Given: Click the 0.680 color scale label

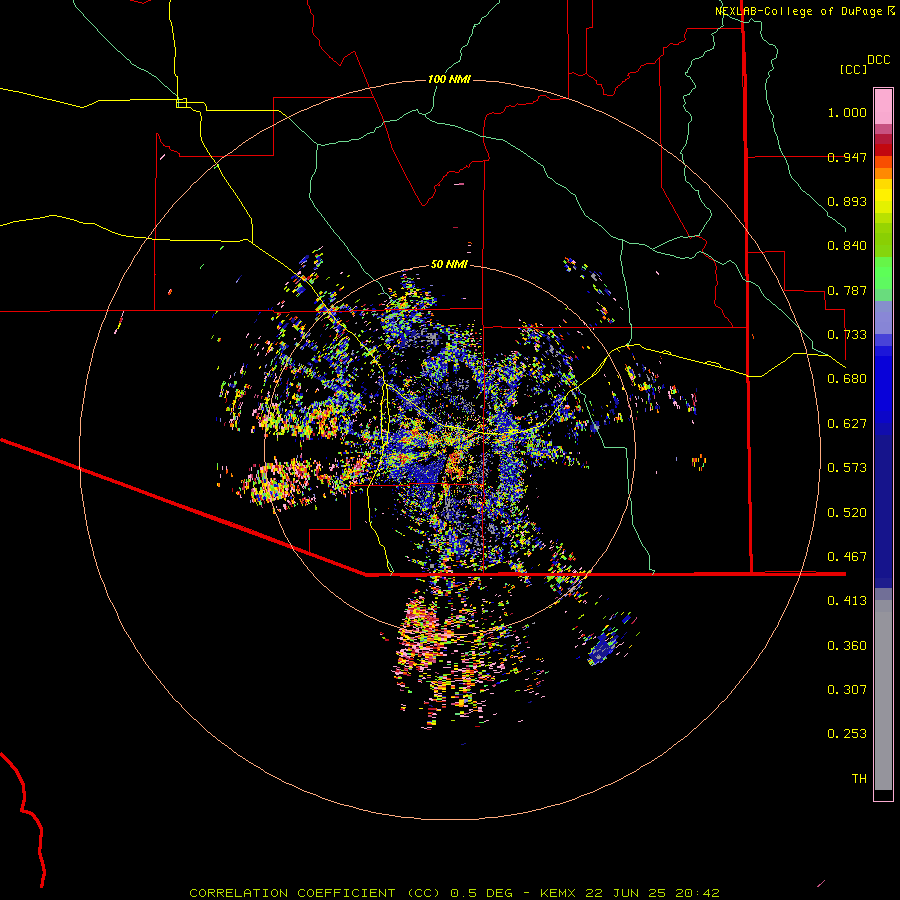Looking at the screenshot, I should click(847, 379).
